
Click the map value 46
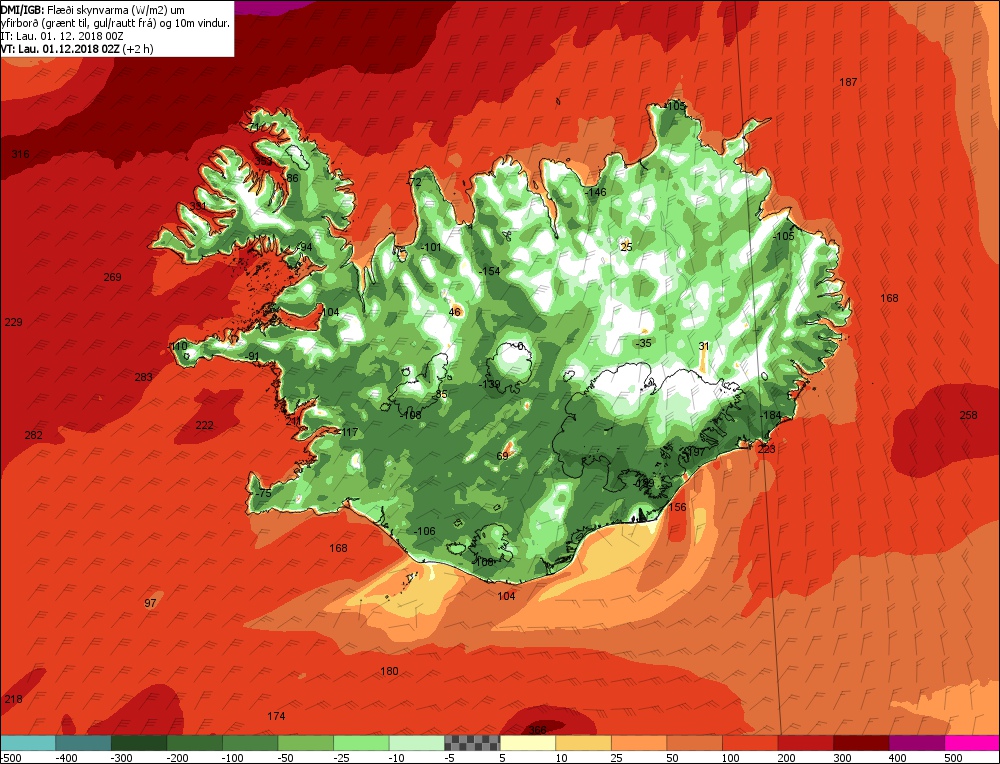455,312
